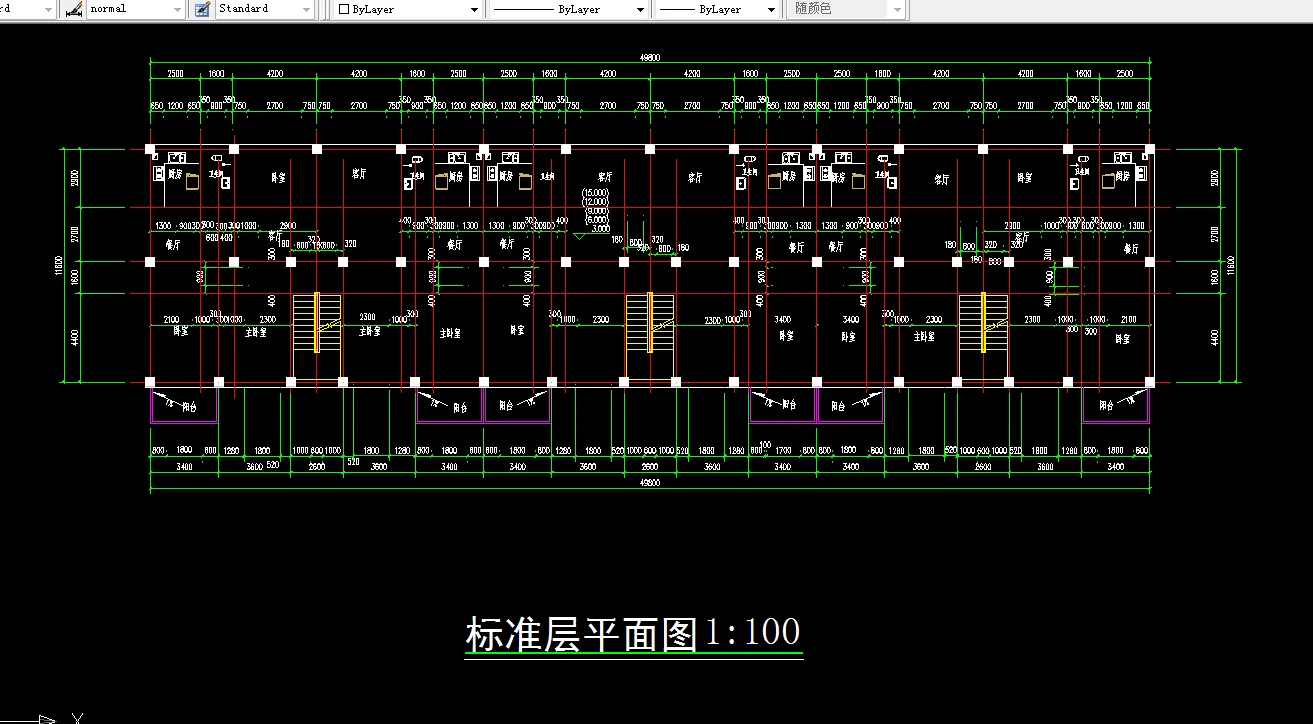Select the left-side 11600 vertical dimension
This screenshot has width=1313, height=724.
(60, 265)
